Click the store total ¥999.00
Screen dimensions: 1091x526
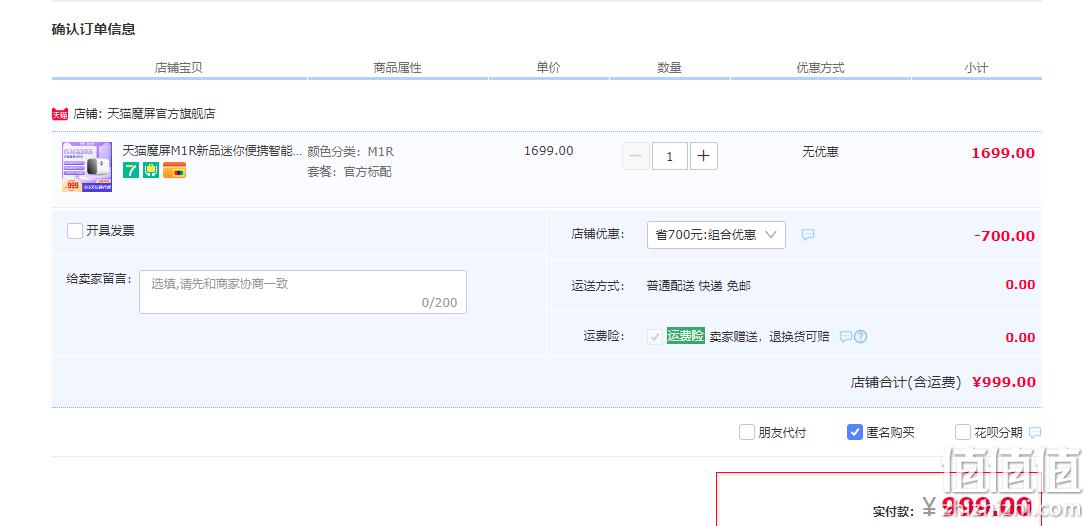pyautogui.click(x=1004, y=382)
